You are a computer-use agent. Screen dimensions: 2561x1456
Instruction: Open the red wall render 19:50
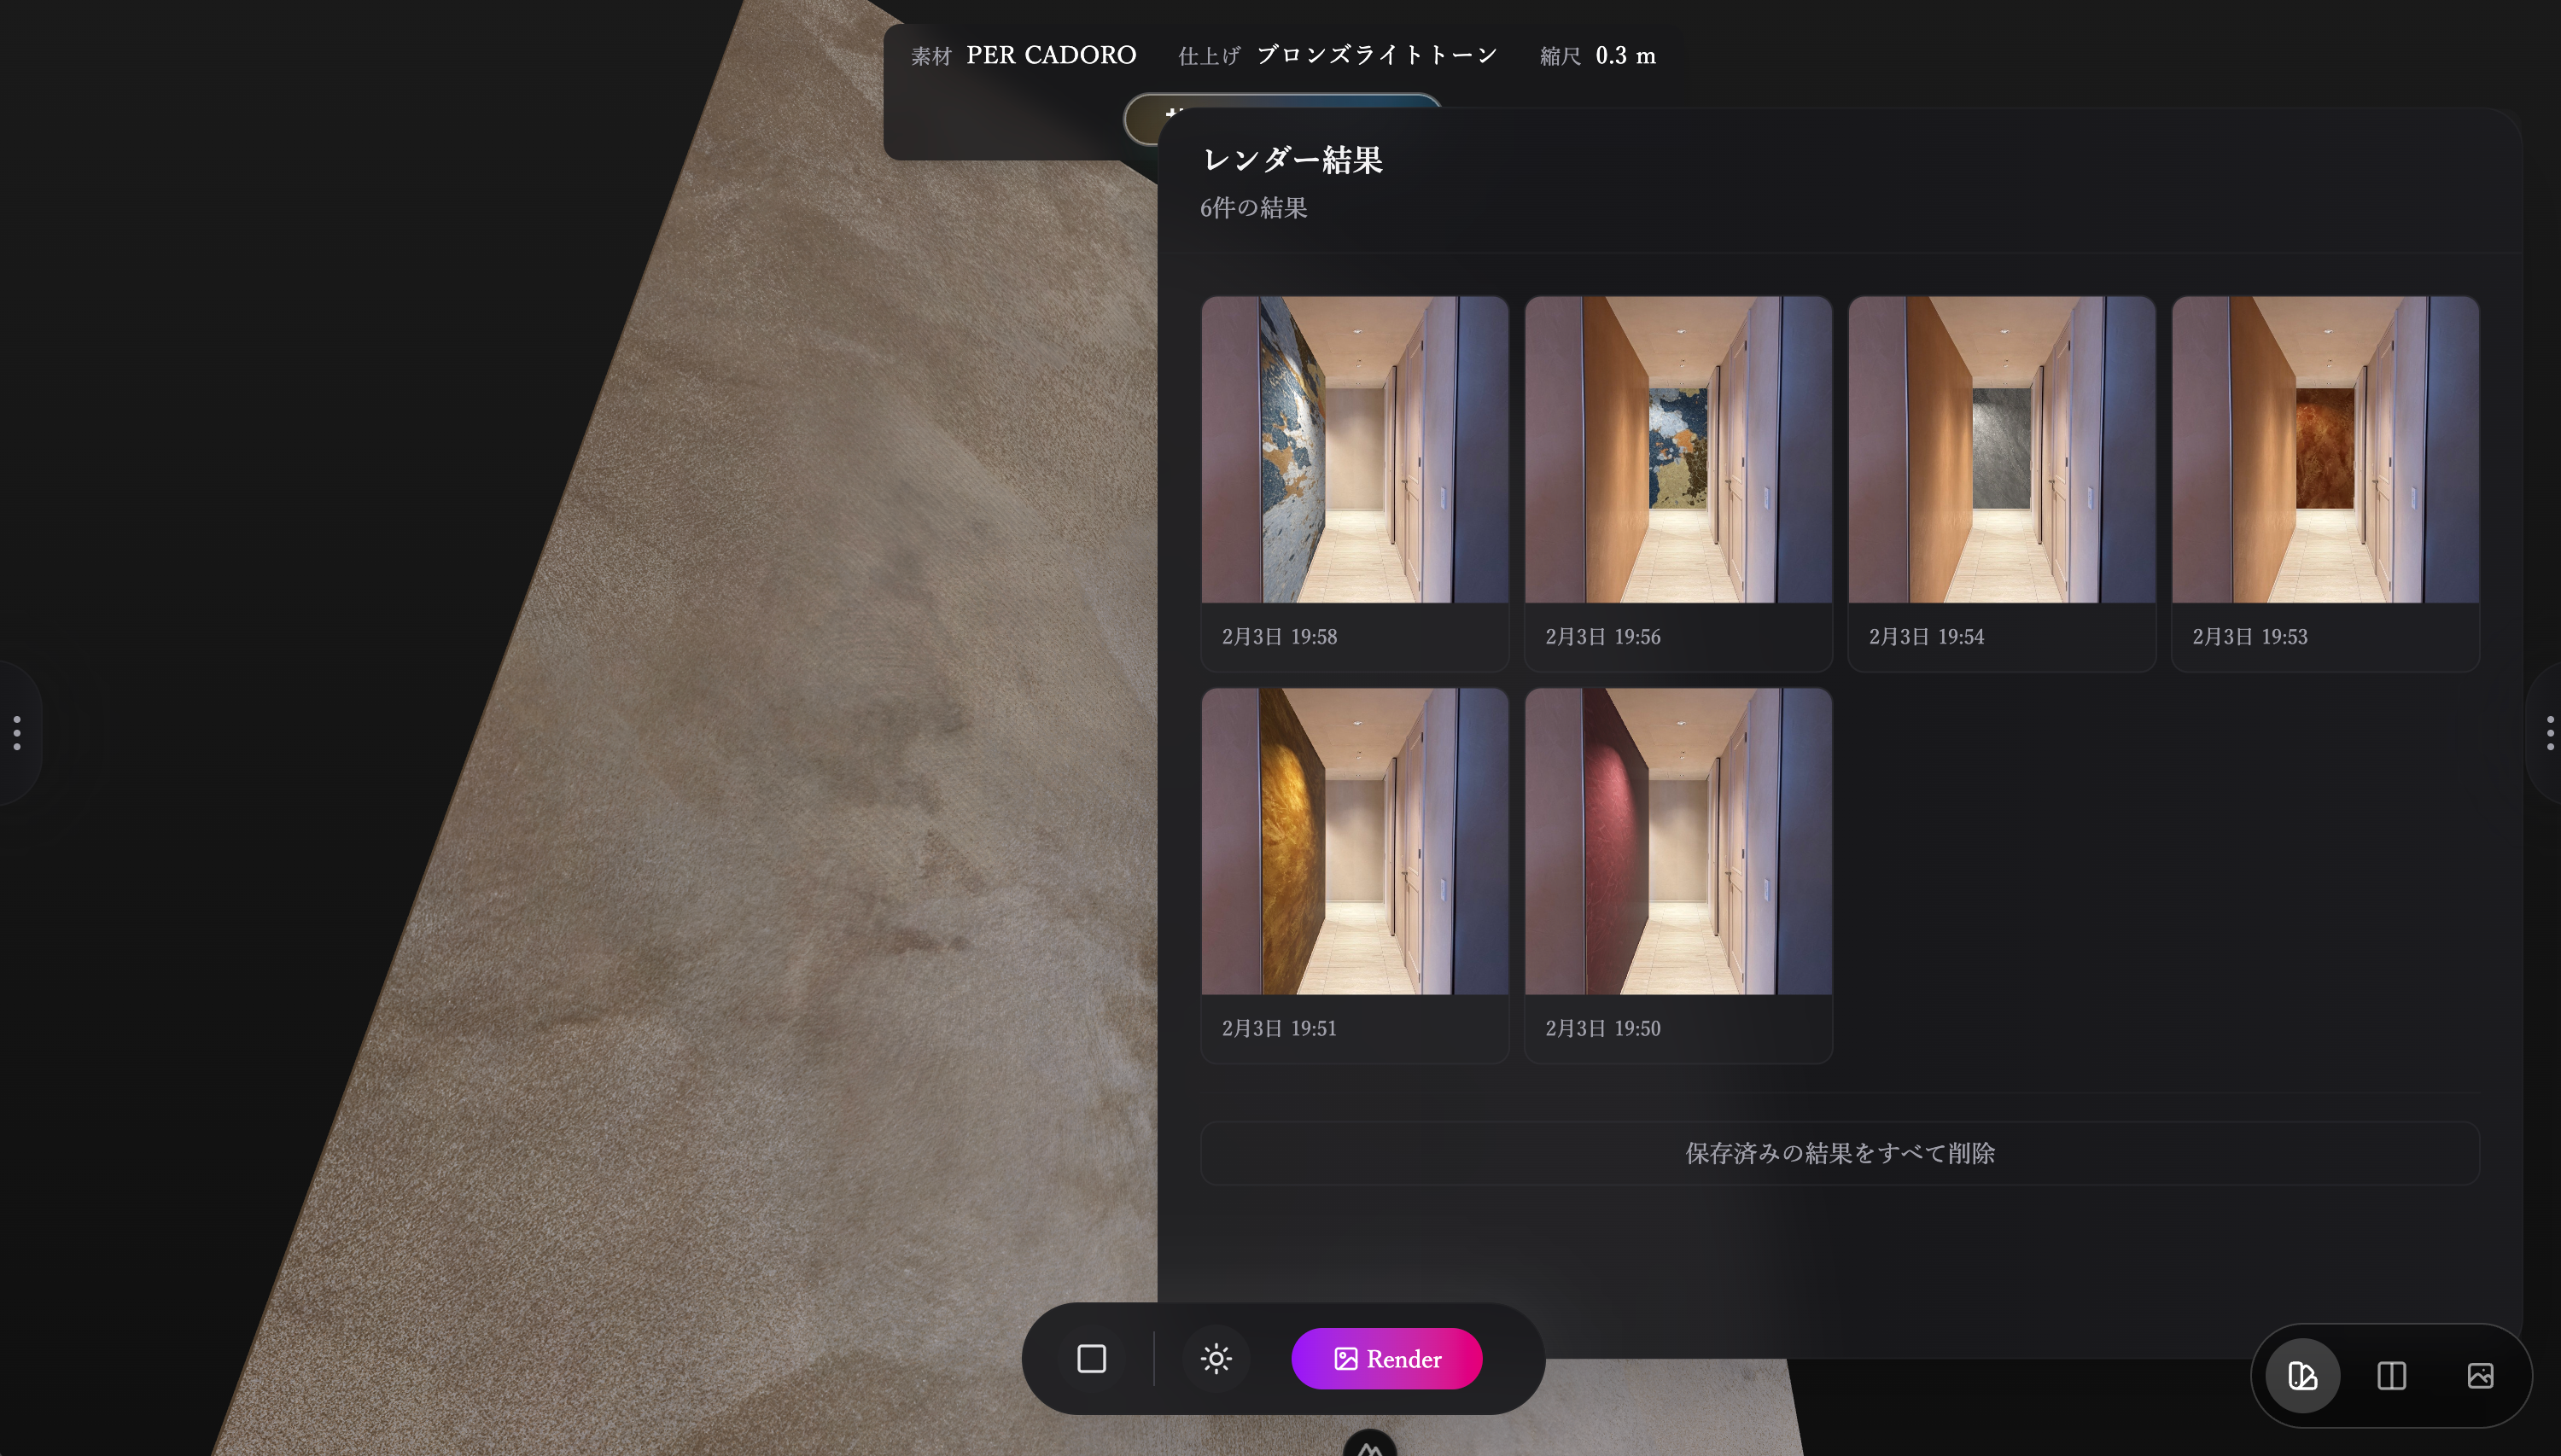(1677, 841)
